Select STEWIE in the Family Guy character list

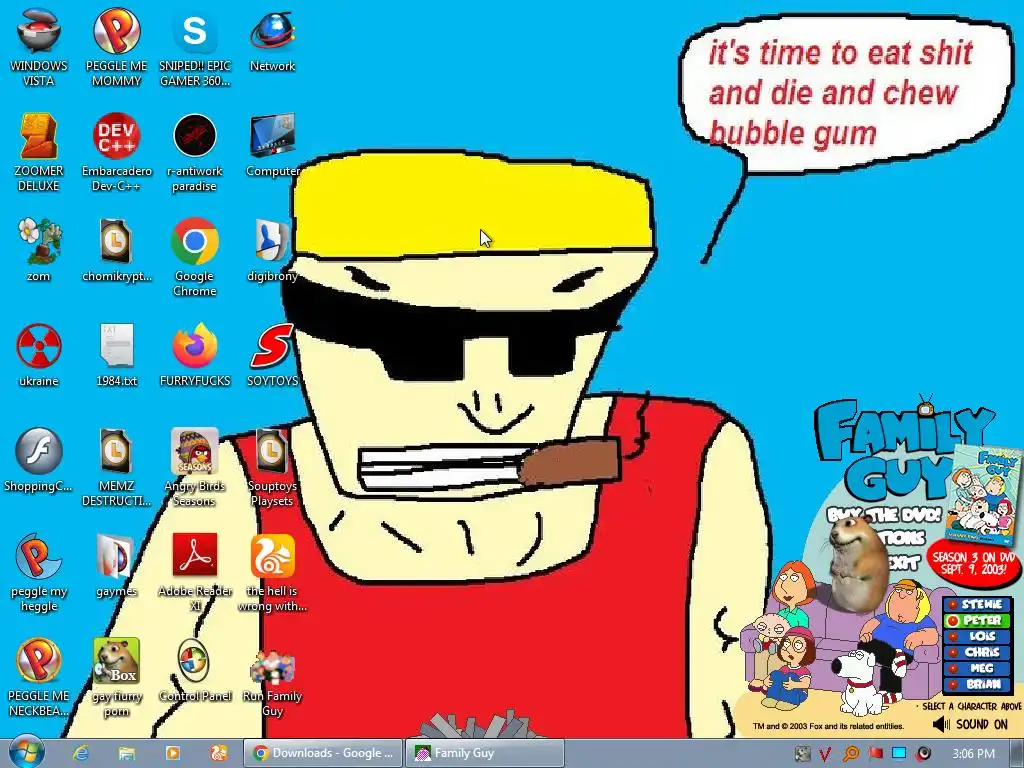(976, 604)
